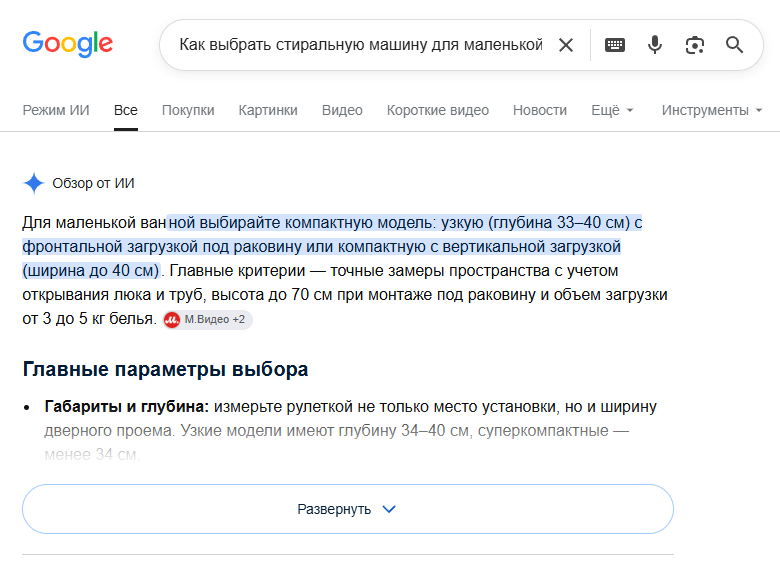The image size is (780, 567).
Task: Click inside the search query field
Action: pyautogui.click(x=361, y=45)
